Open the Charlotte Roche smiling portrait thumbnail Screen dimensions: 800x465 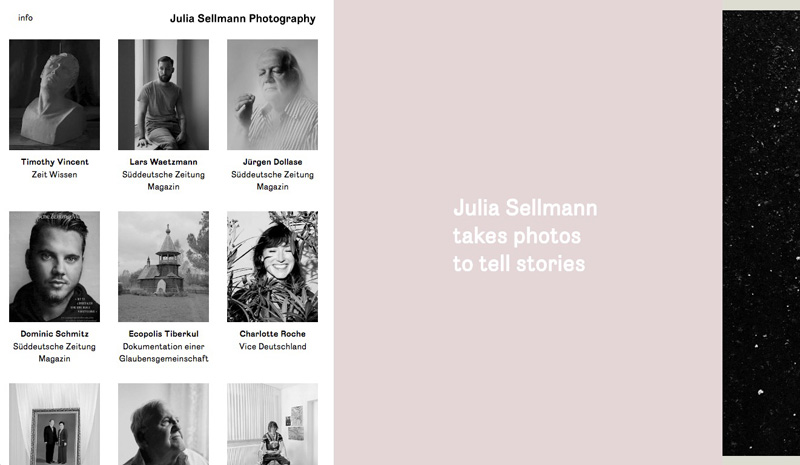click(272, 266)
